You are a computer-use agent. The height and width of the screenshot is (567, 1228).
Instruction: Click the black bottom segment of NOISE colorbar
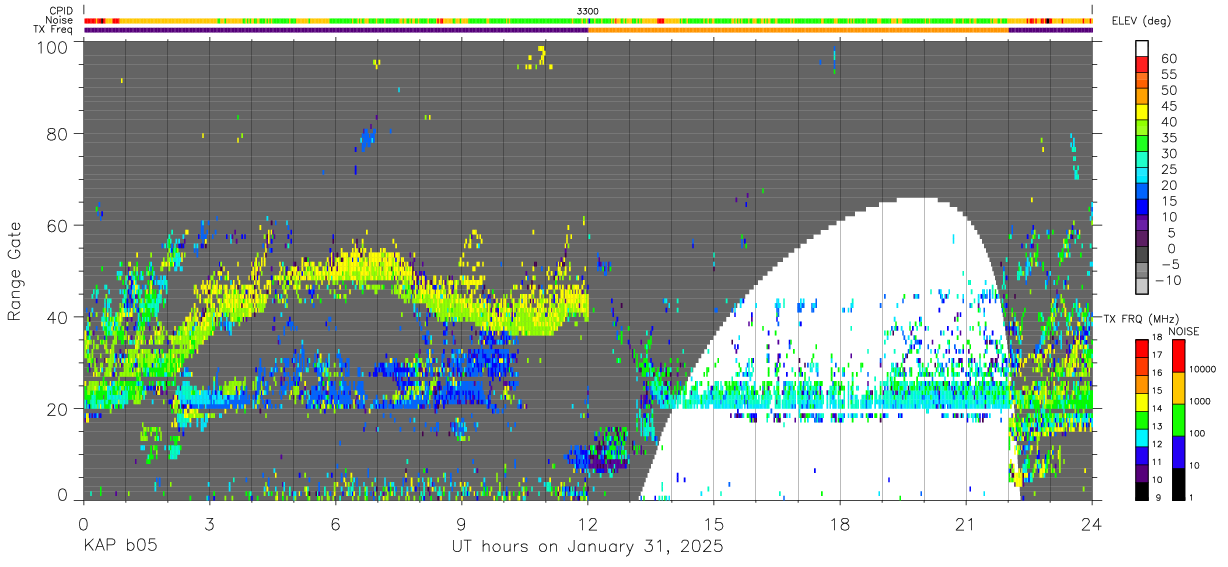1179,483
